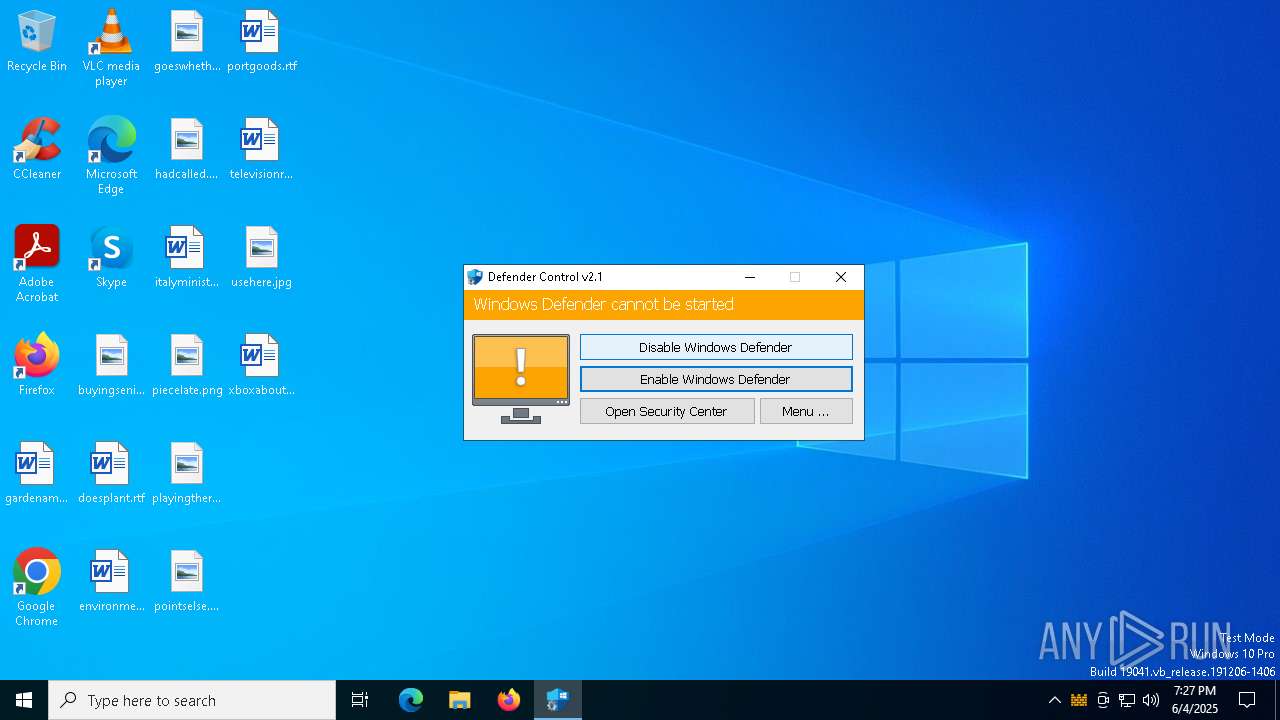Select the Recycle Bin desktop icon
Viewport: 1280px width, 720px height.
pos(37,42)
